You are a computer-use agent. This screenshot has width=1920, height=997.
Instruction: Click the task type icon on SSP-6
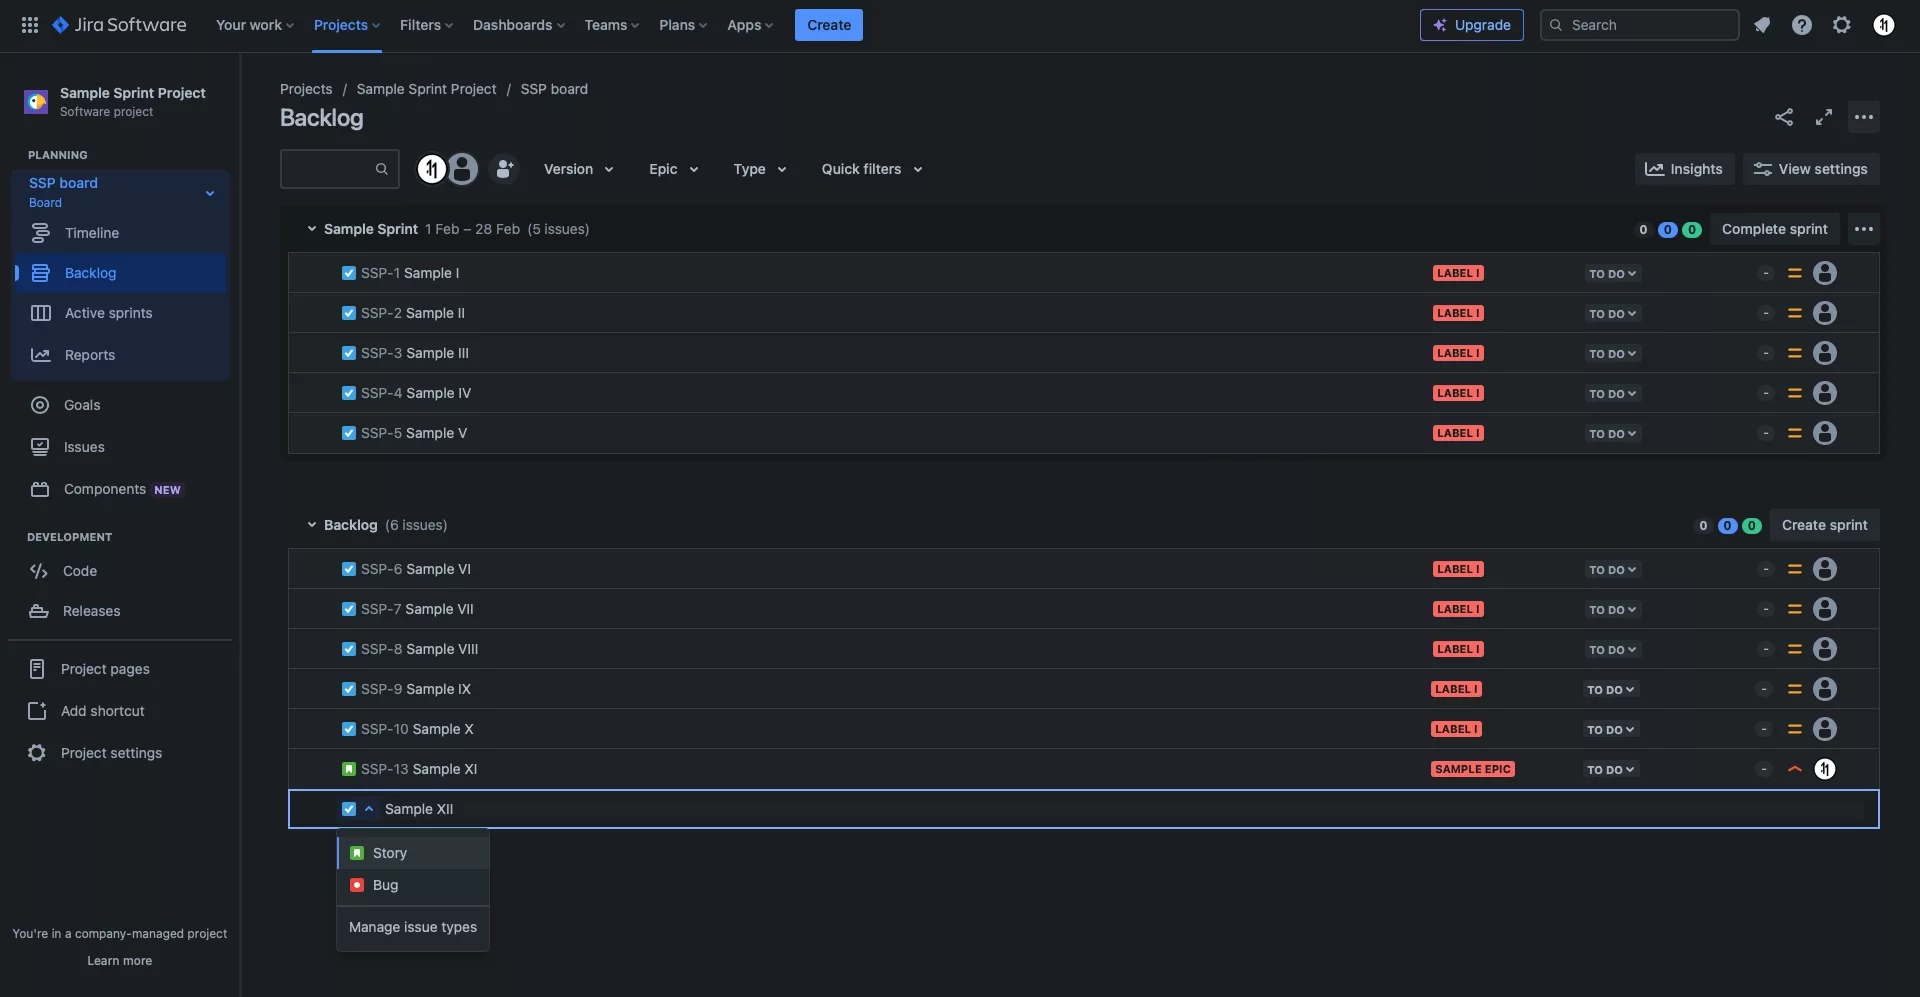(349, 569)
